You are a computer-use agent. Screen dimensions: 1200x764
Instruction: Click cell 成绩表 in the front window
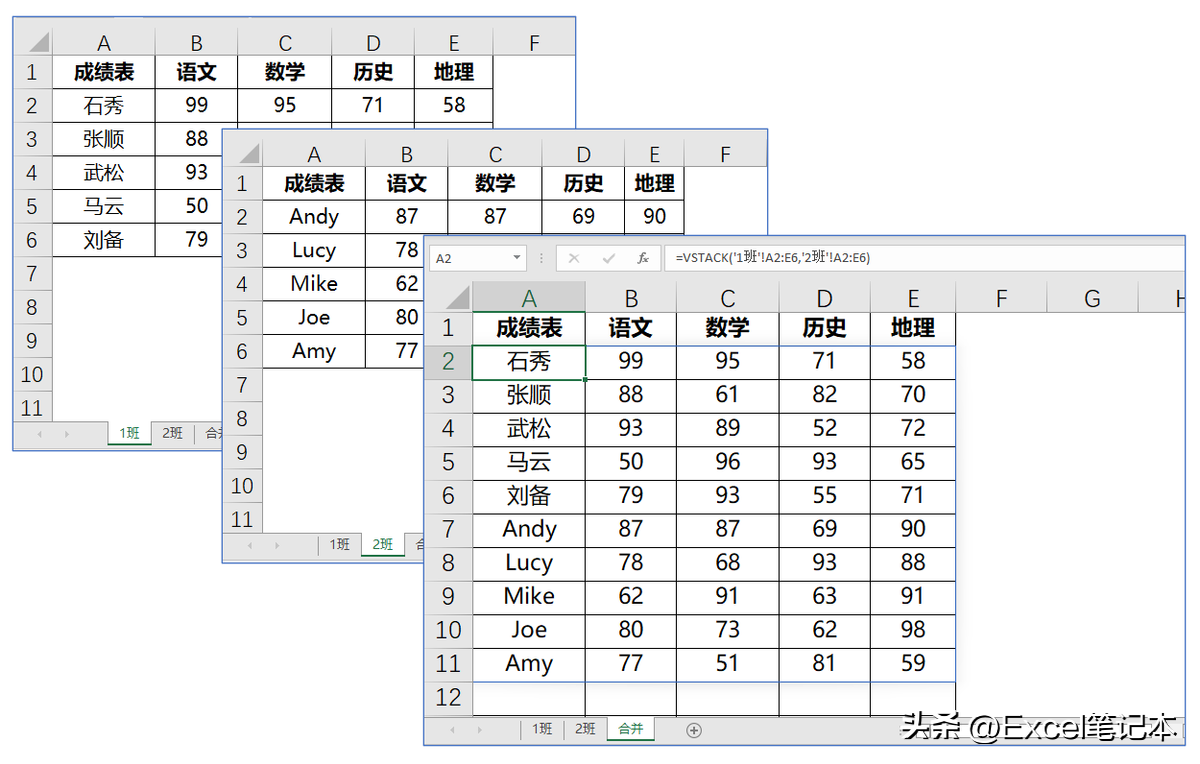point(529,328)
